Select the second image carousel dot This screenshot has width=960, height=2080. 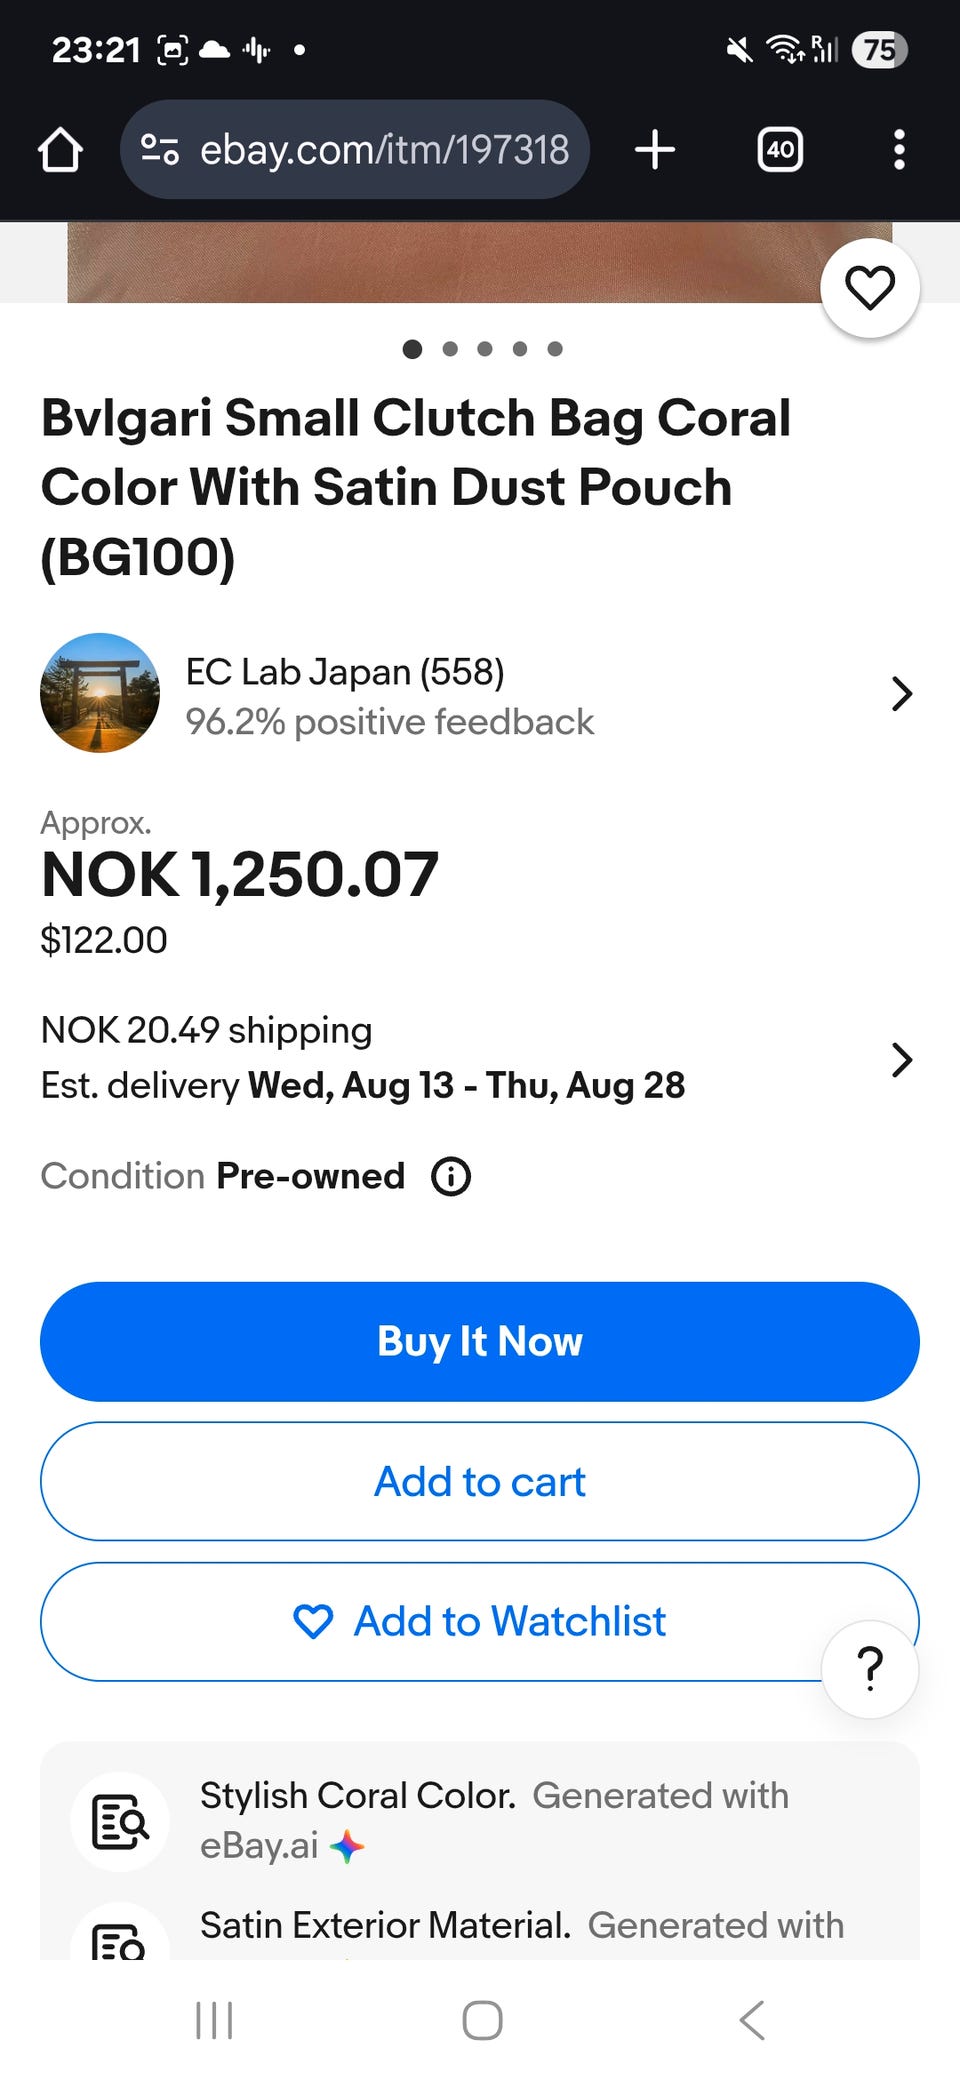click(450, 349)
